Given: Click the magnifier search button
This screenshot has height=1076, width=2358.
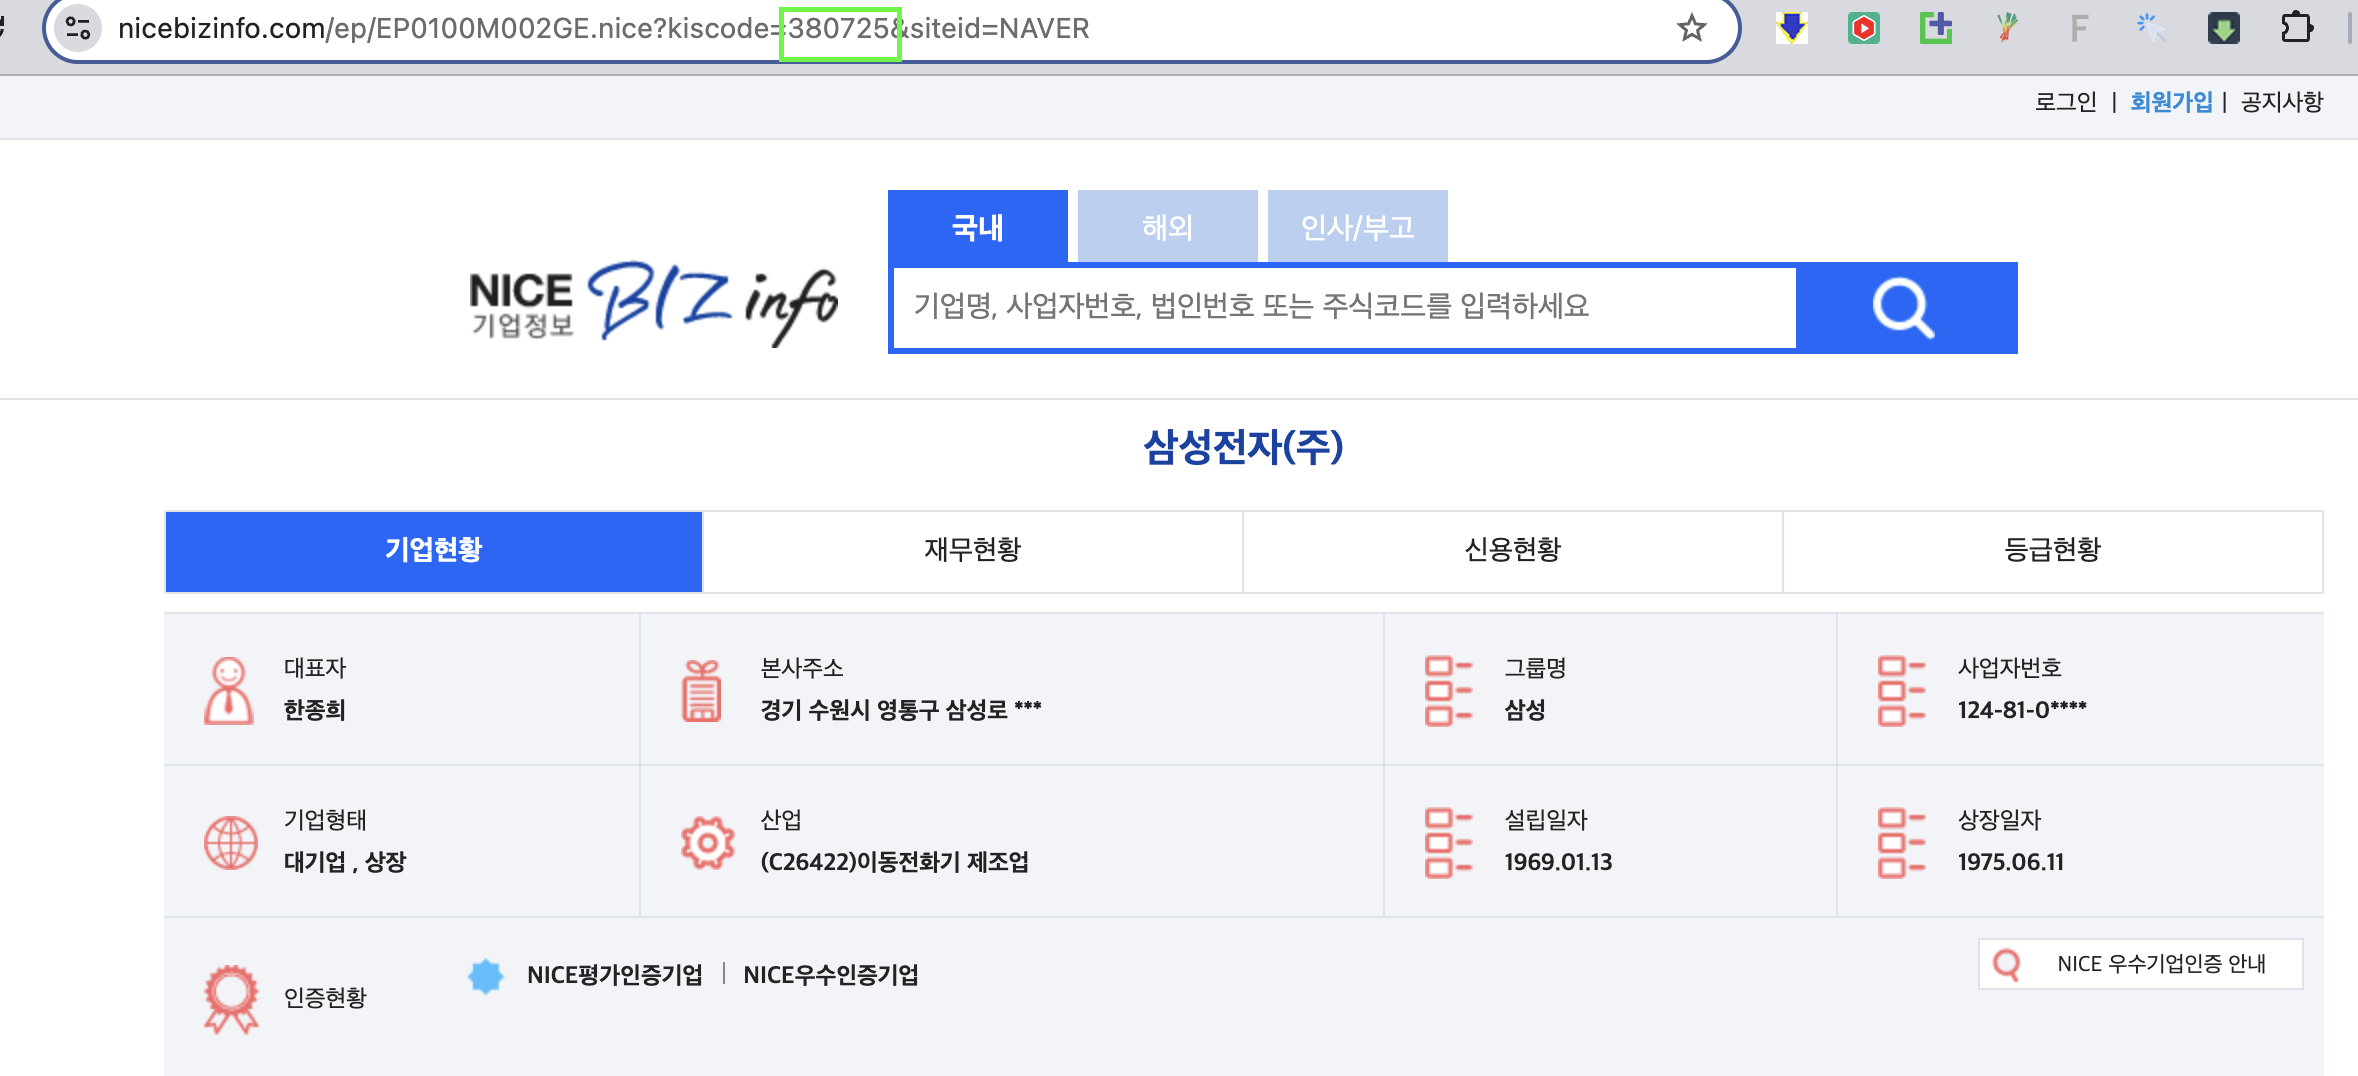Looking at the screenshot, I should (1905, 308).
